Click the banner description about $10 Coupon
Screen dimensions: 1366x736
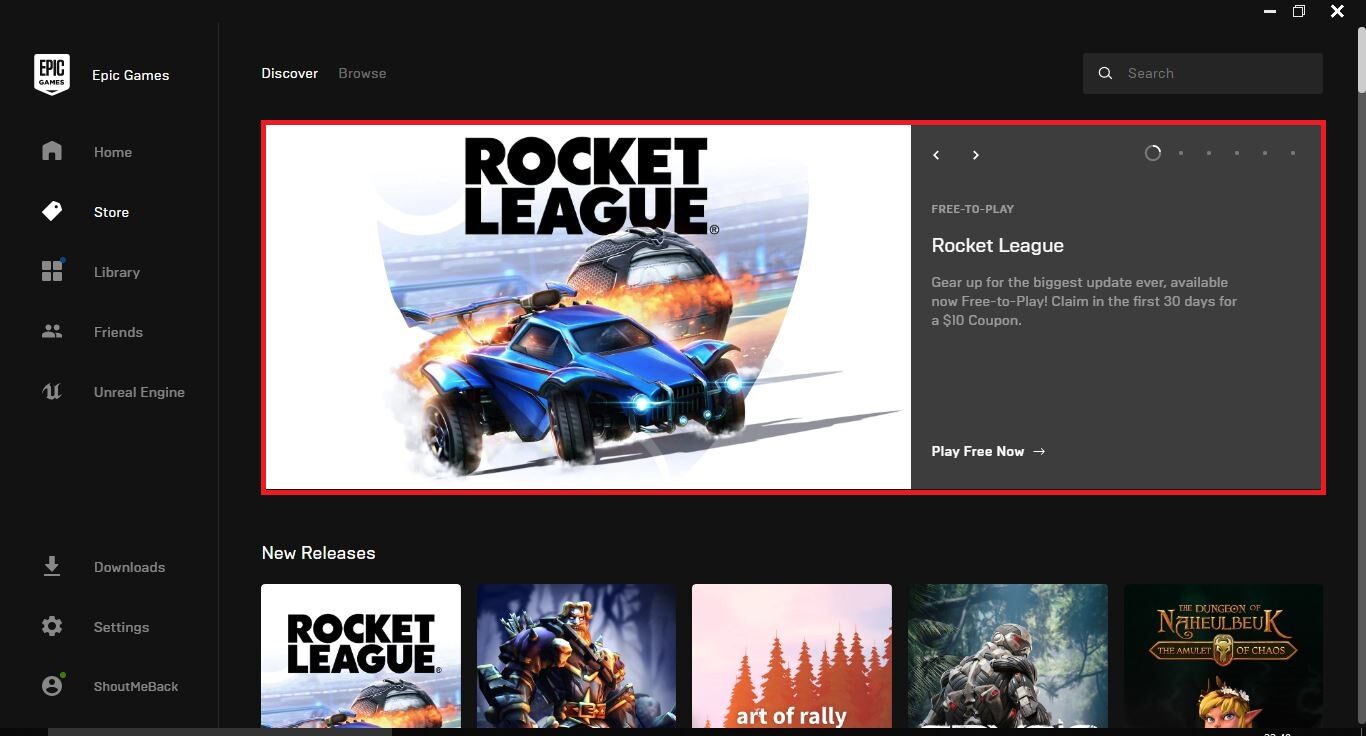[1084, 302]
